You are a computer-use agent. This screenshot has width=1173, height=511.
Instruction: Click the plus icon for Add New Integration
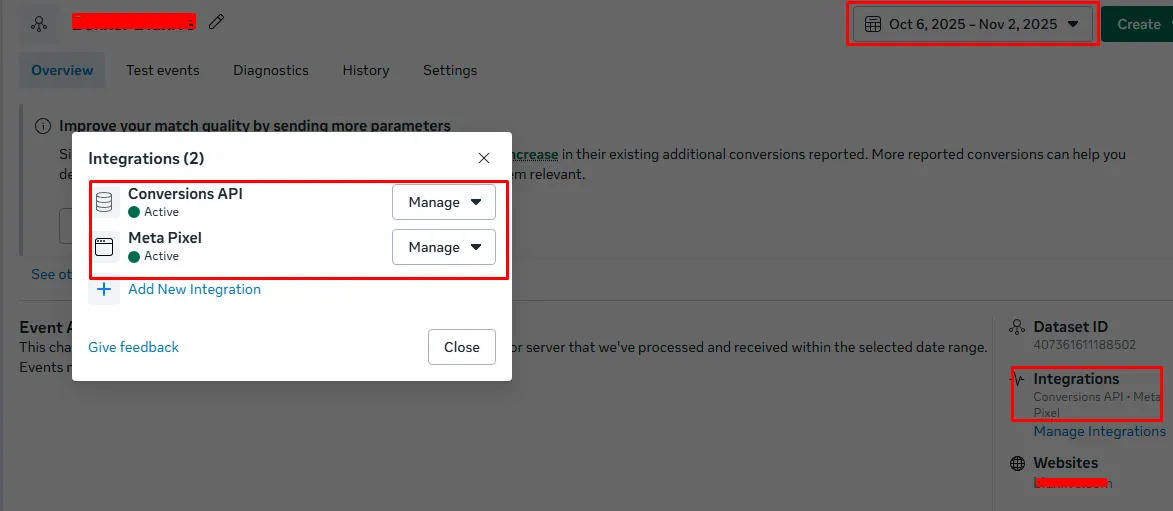[104, 289]
